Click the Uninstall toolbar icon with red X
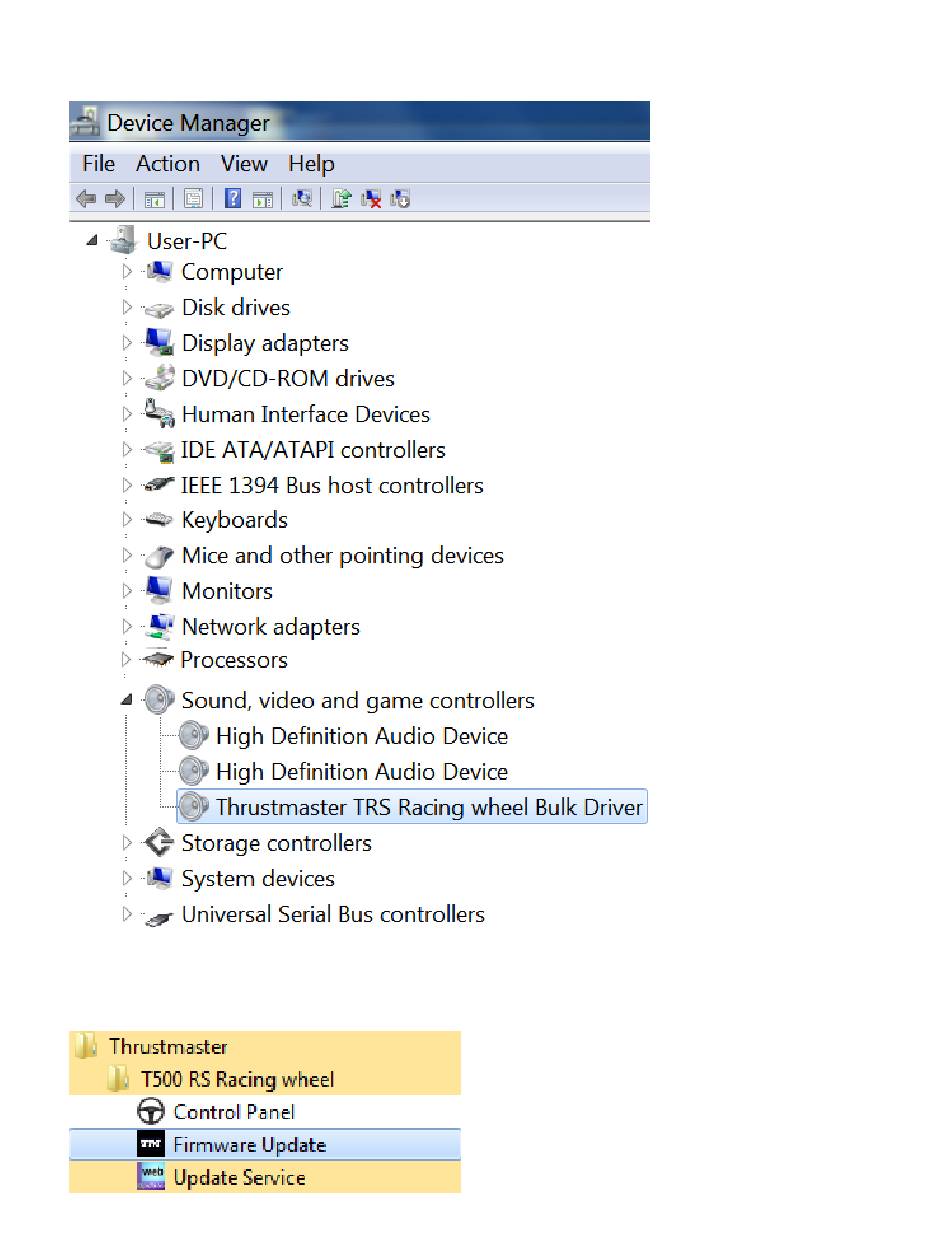950x1260 pixels. (x=371, y=199)
